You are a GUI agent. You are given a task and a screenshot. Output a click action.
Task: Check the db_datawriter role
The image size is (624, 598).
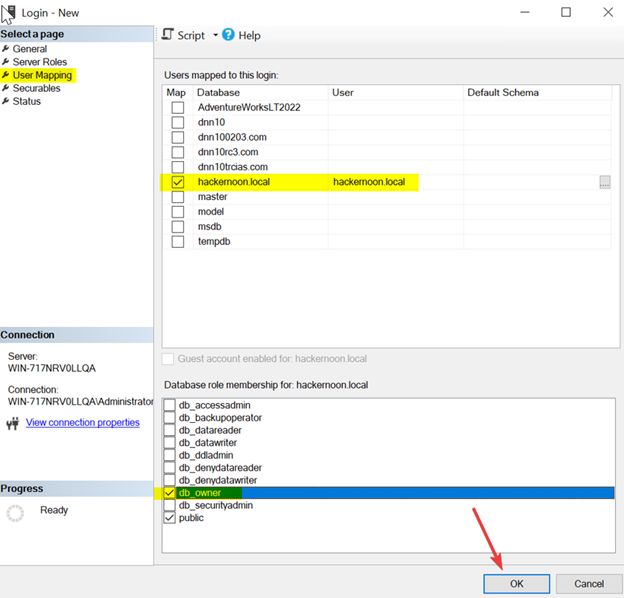point(170,442)
